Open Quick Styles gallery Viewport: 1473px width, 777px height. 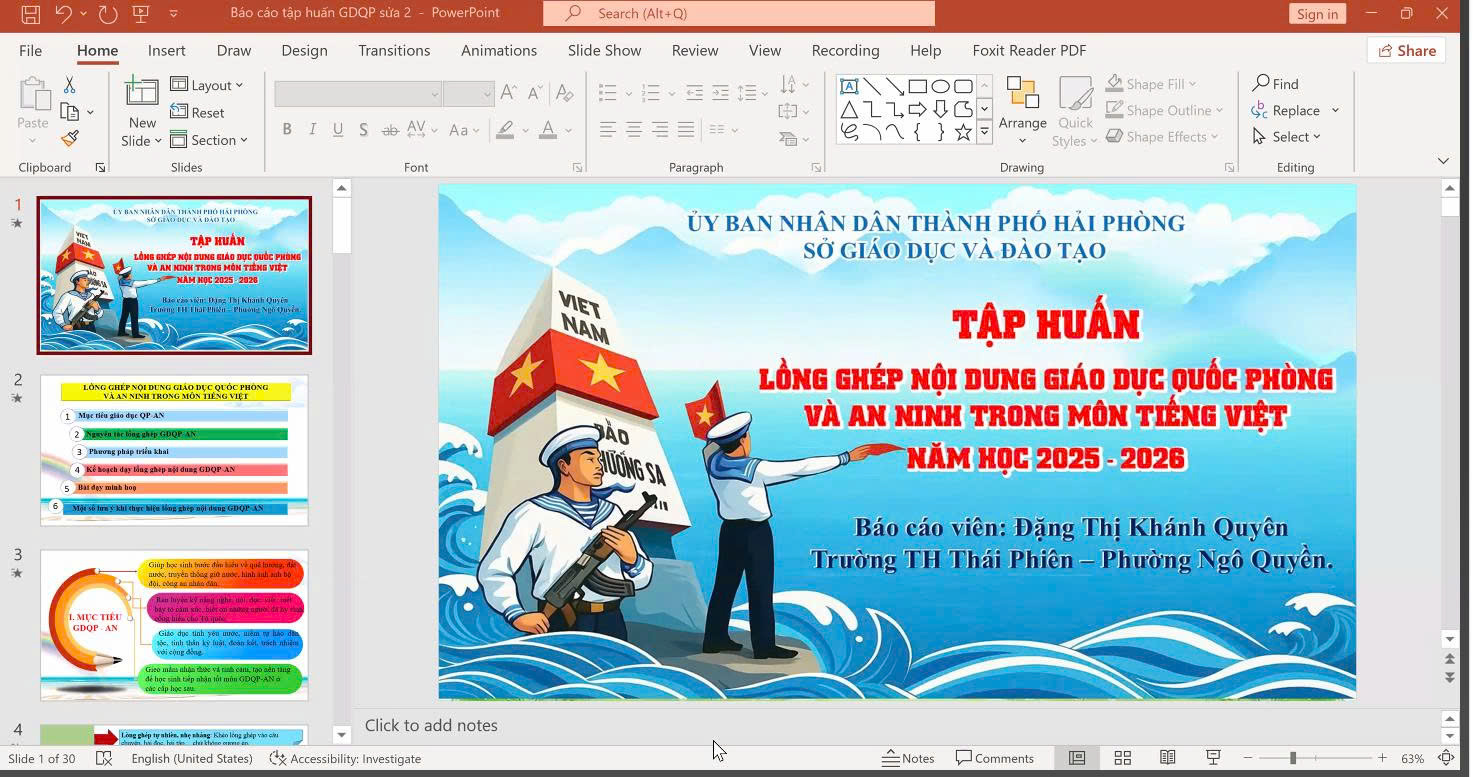click(x=1075, y=111)
